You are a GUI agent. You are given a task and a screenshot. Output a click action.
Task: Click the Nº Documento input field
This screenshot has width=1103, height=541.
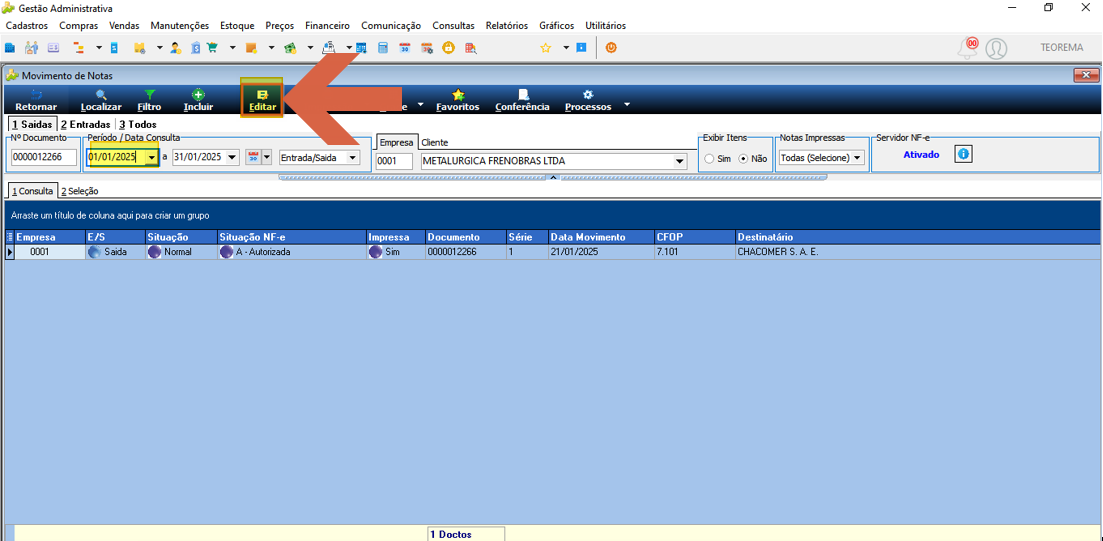44,158
